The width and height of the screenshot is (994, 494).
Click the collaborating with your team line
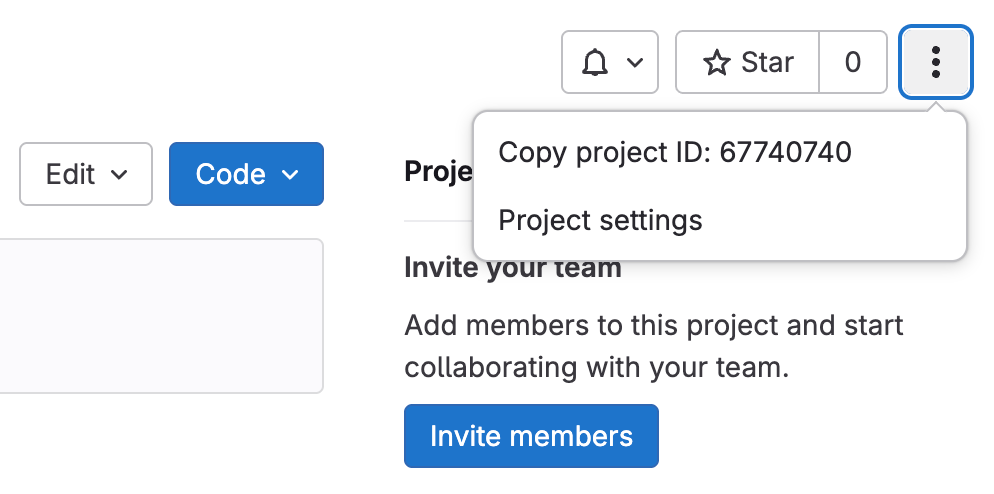click(x=597, y=367)
